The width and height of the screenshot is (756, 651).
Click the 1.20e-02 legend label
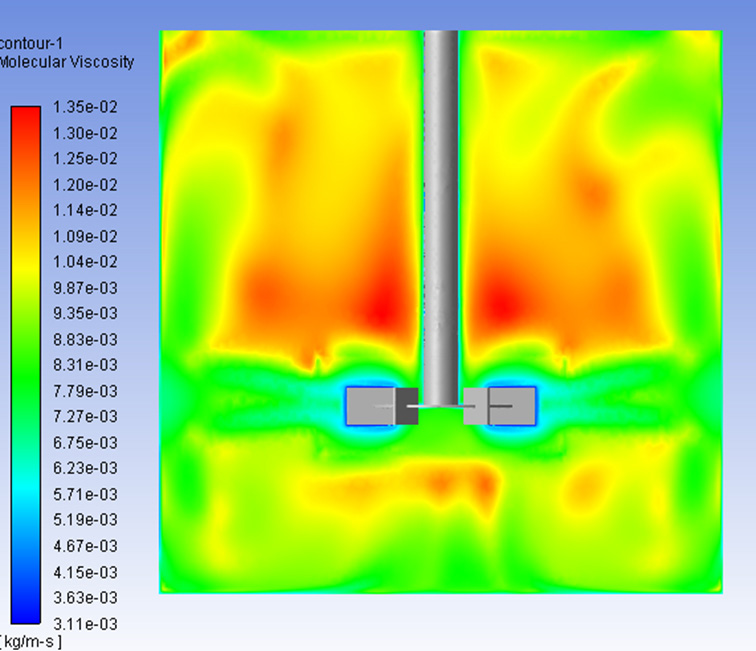(x=85, y=185)
